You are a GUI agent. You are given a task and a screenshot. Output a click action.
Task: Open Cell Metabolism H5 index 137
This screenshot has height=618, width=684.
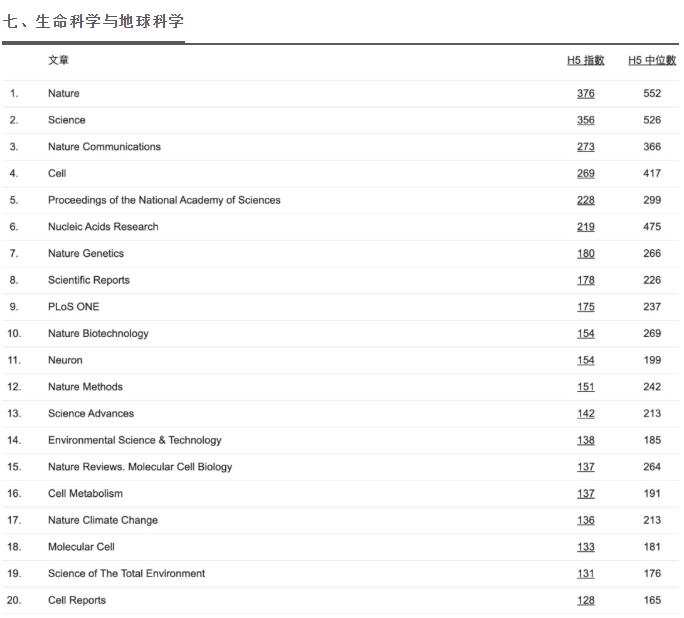[x=585, y=493]
